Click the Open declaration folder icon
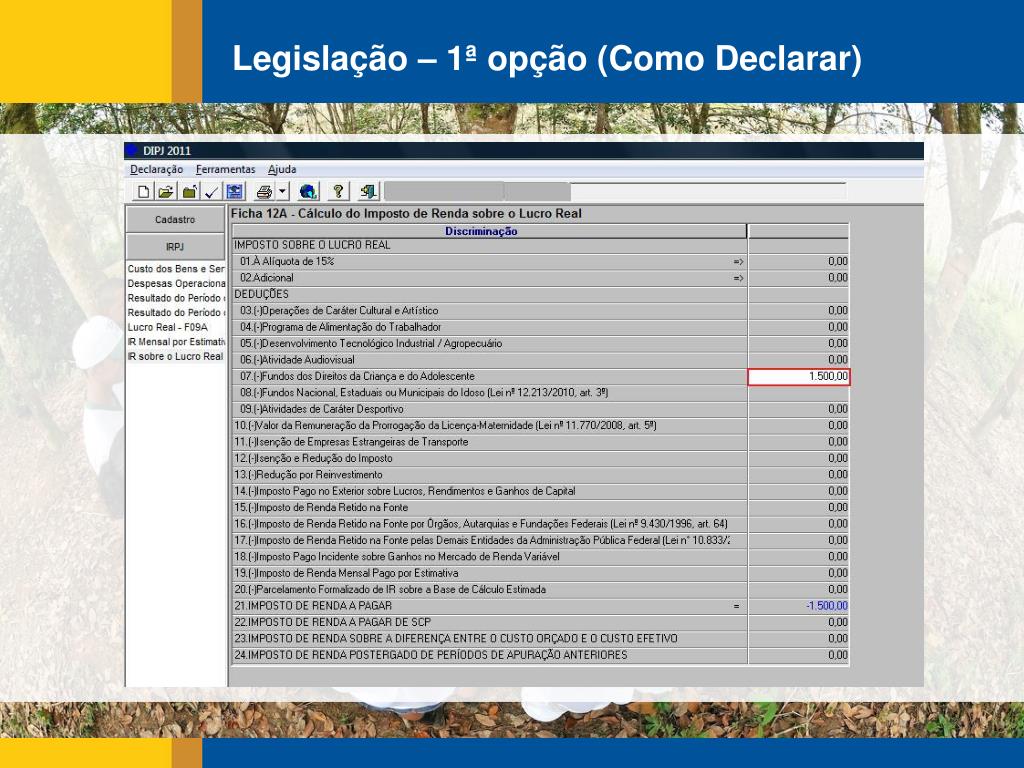1024x768 pixels. [166, 191]
